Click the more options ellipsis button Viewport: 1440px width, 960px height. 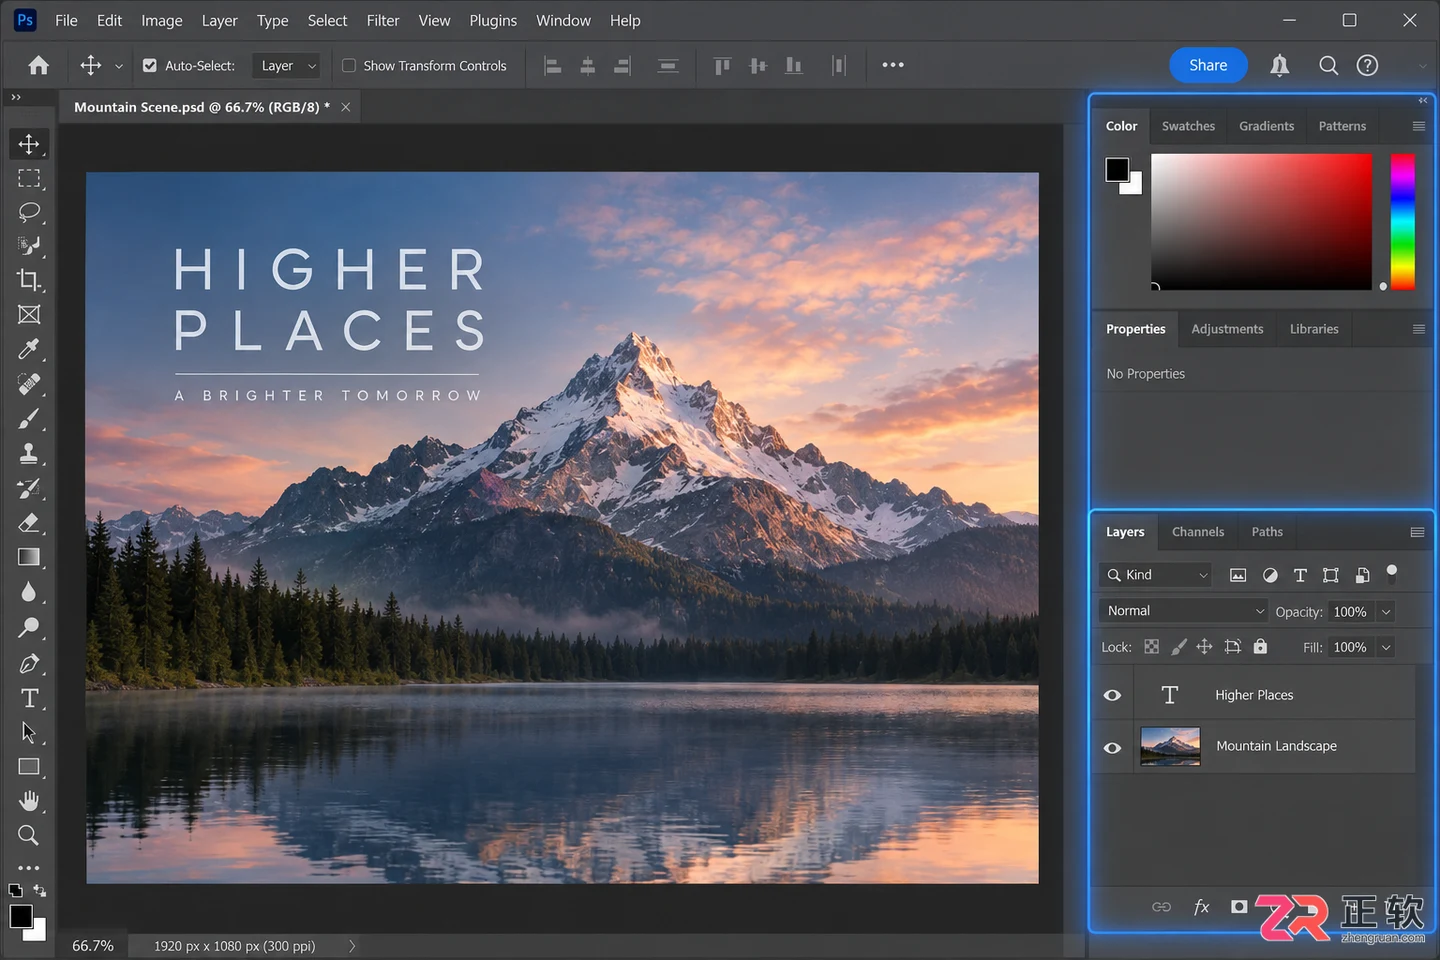[x=893, y=65]
